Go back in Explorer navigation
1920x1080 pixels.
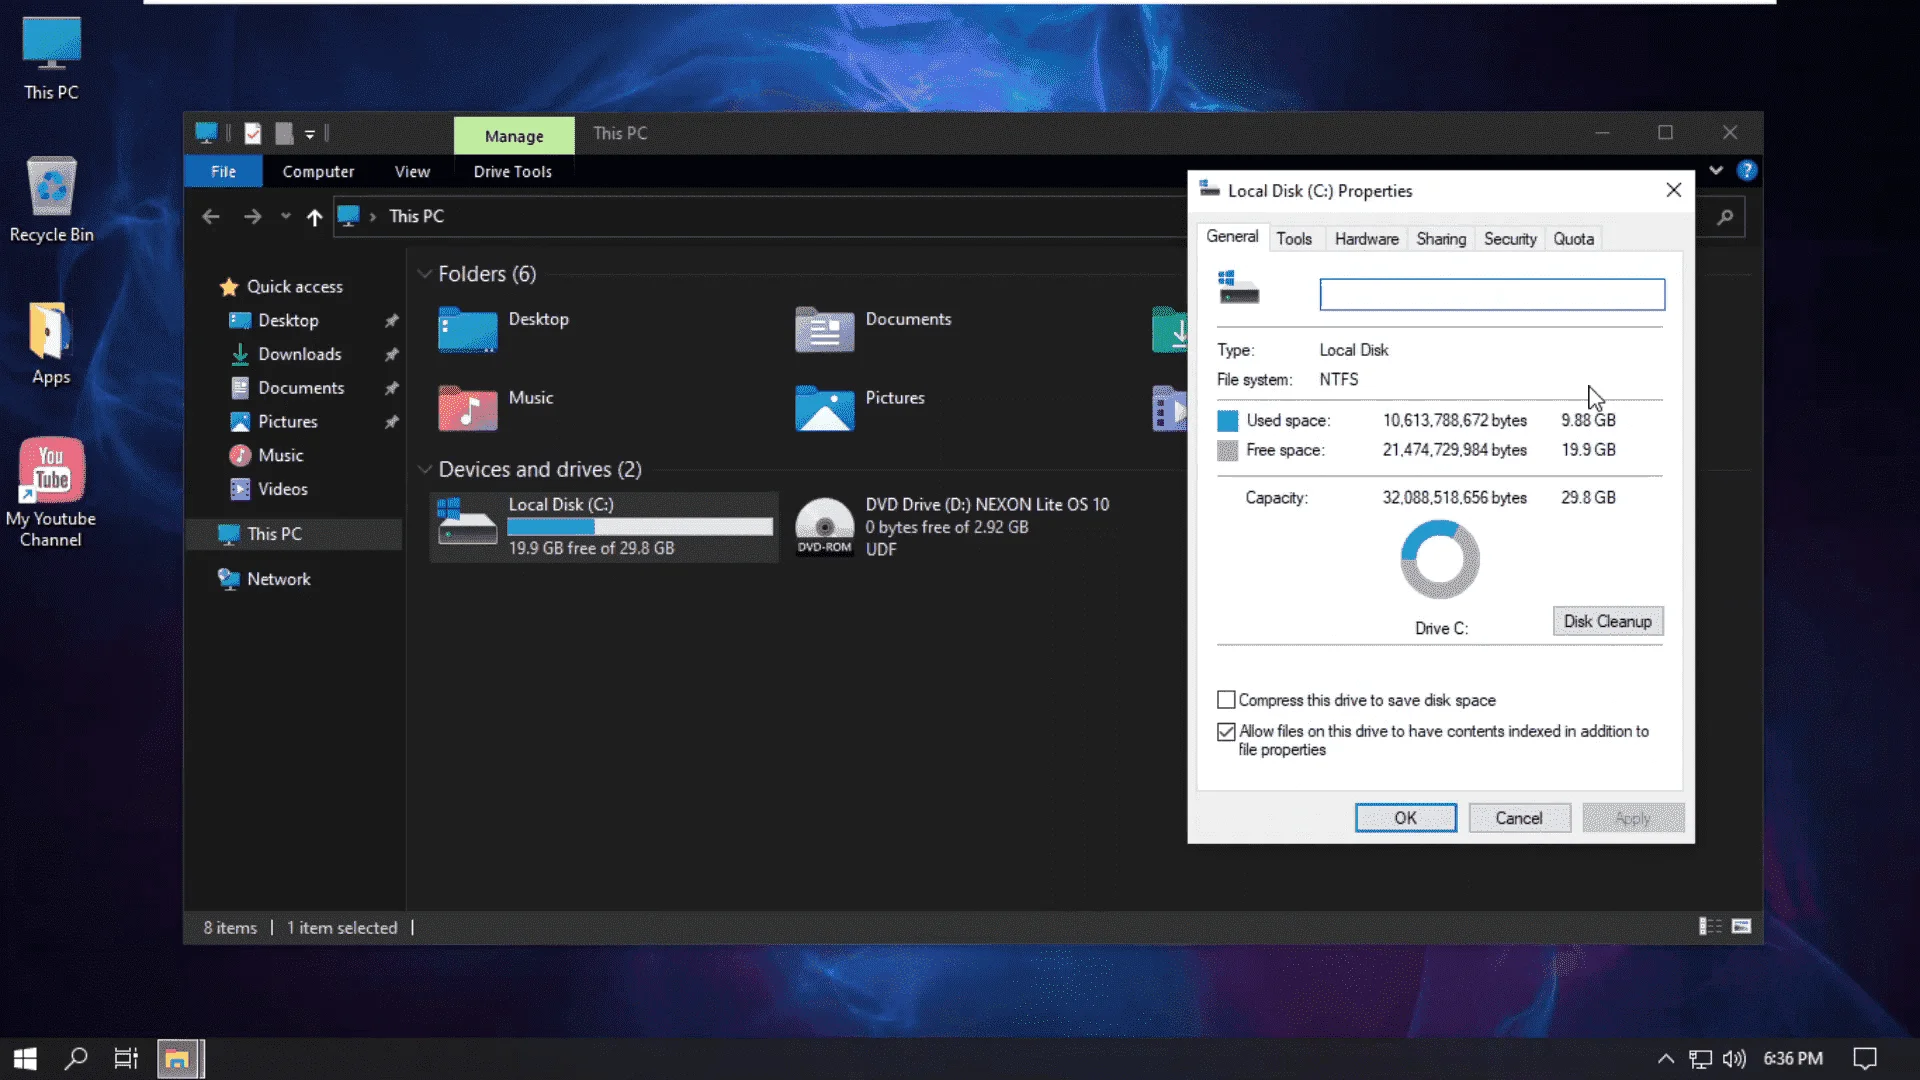[211, 216]
